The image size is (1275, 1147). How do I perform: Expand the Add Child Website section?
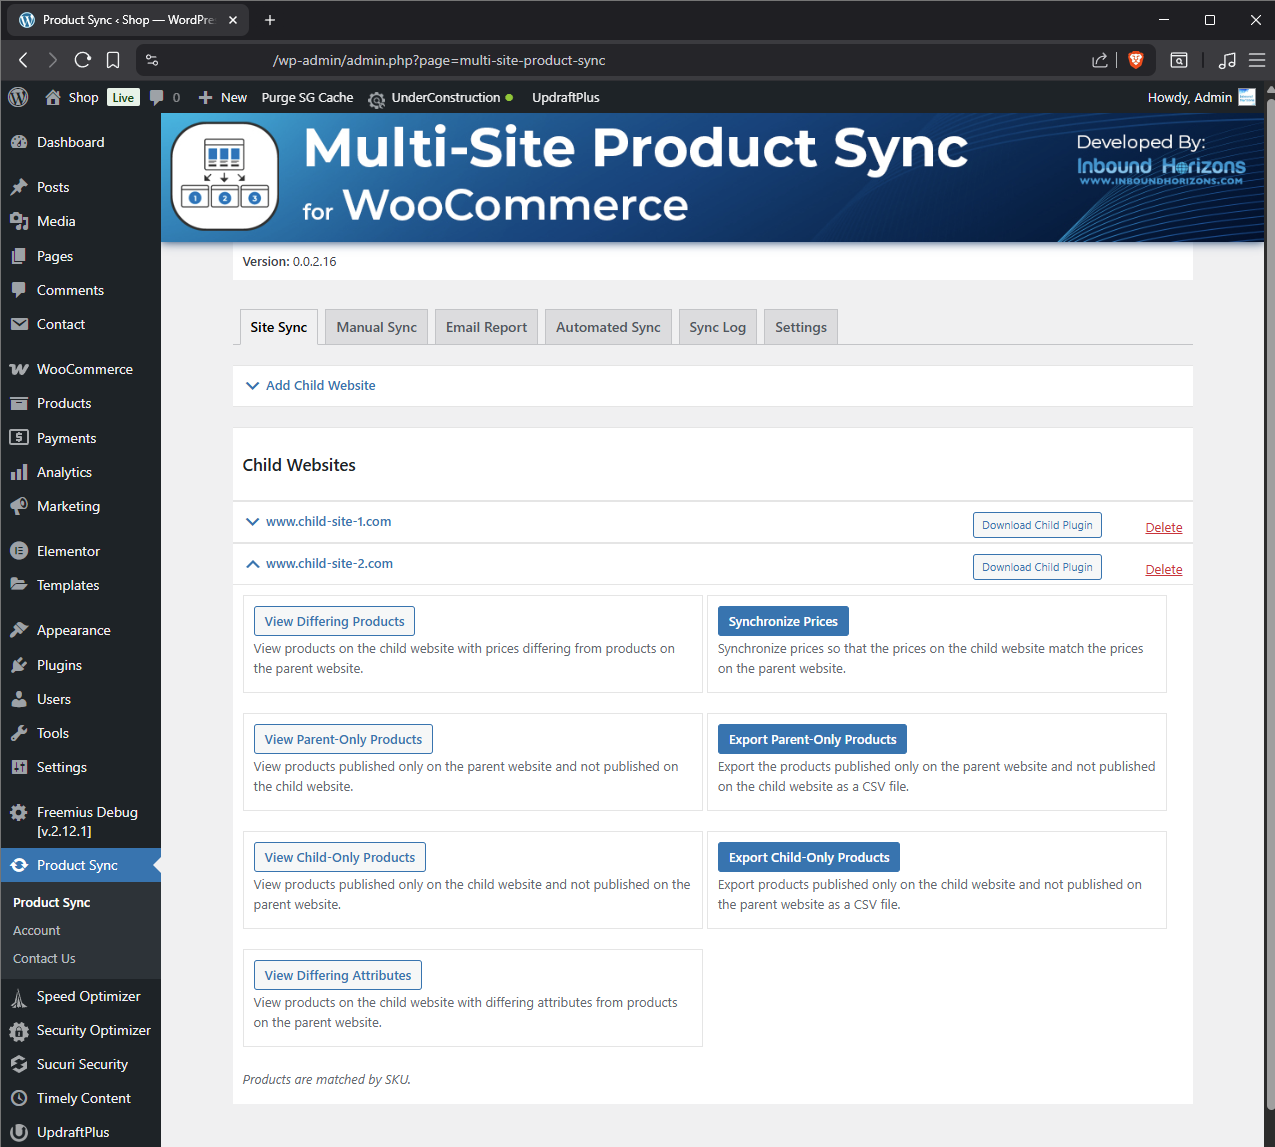click(x=320, y=385)
